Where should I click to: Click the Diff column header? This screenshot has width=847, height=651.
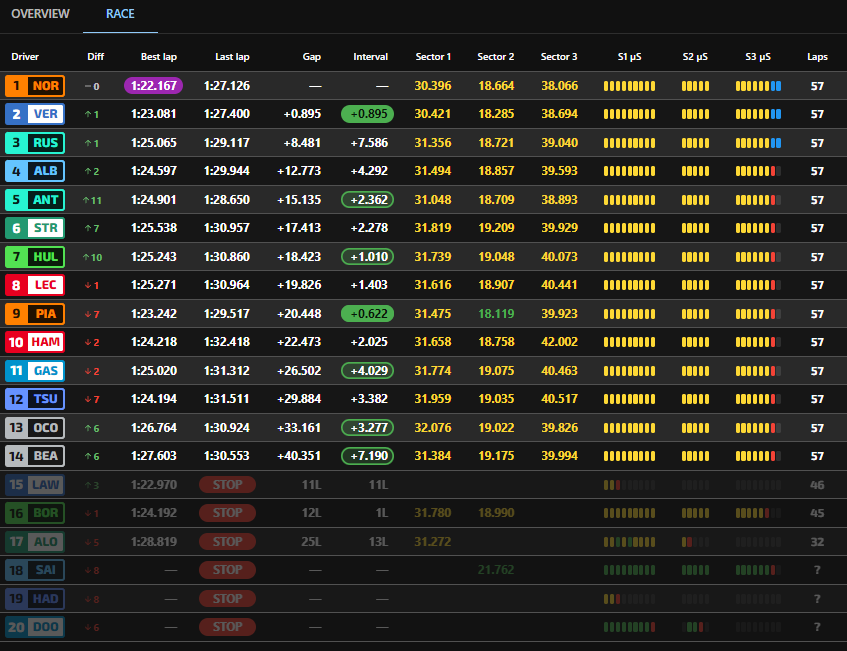point(96,57)
